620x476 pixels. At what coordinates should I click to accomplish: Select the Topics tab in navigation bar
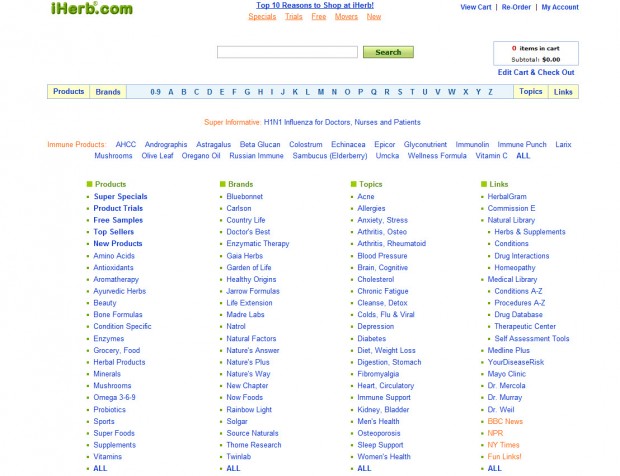click(531, 91)
